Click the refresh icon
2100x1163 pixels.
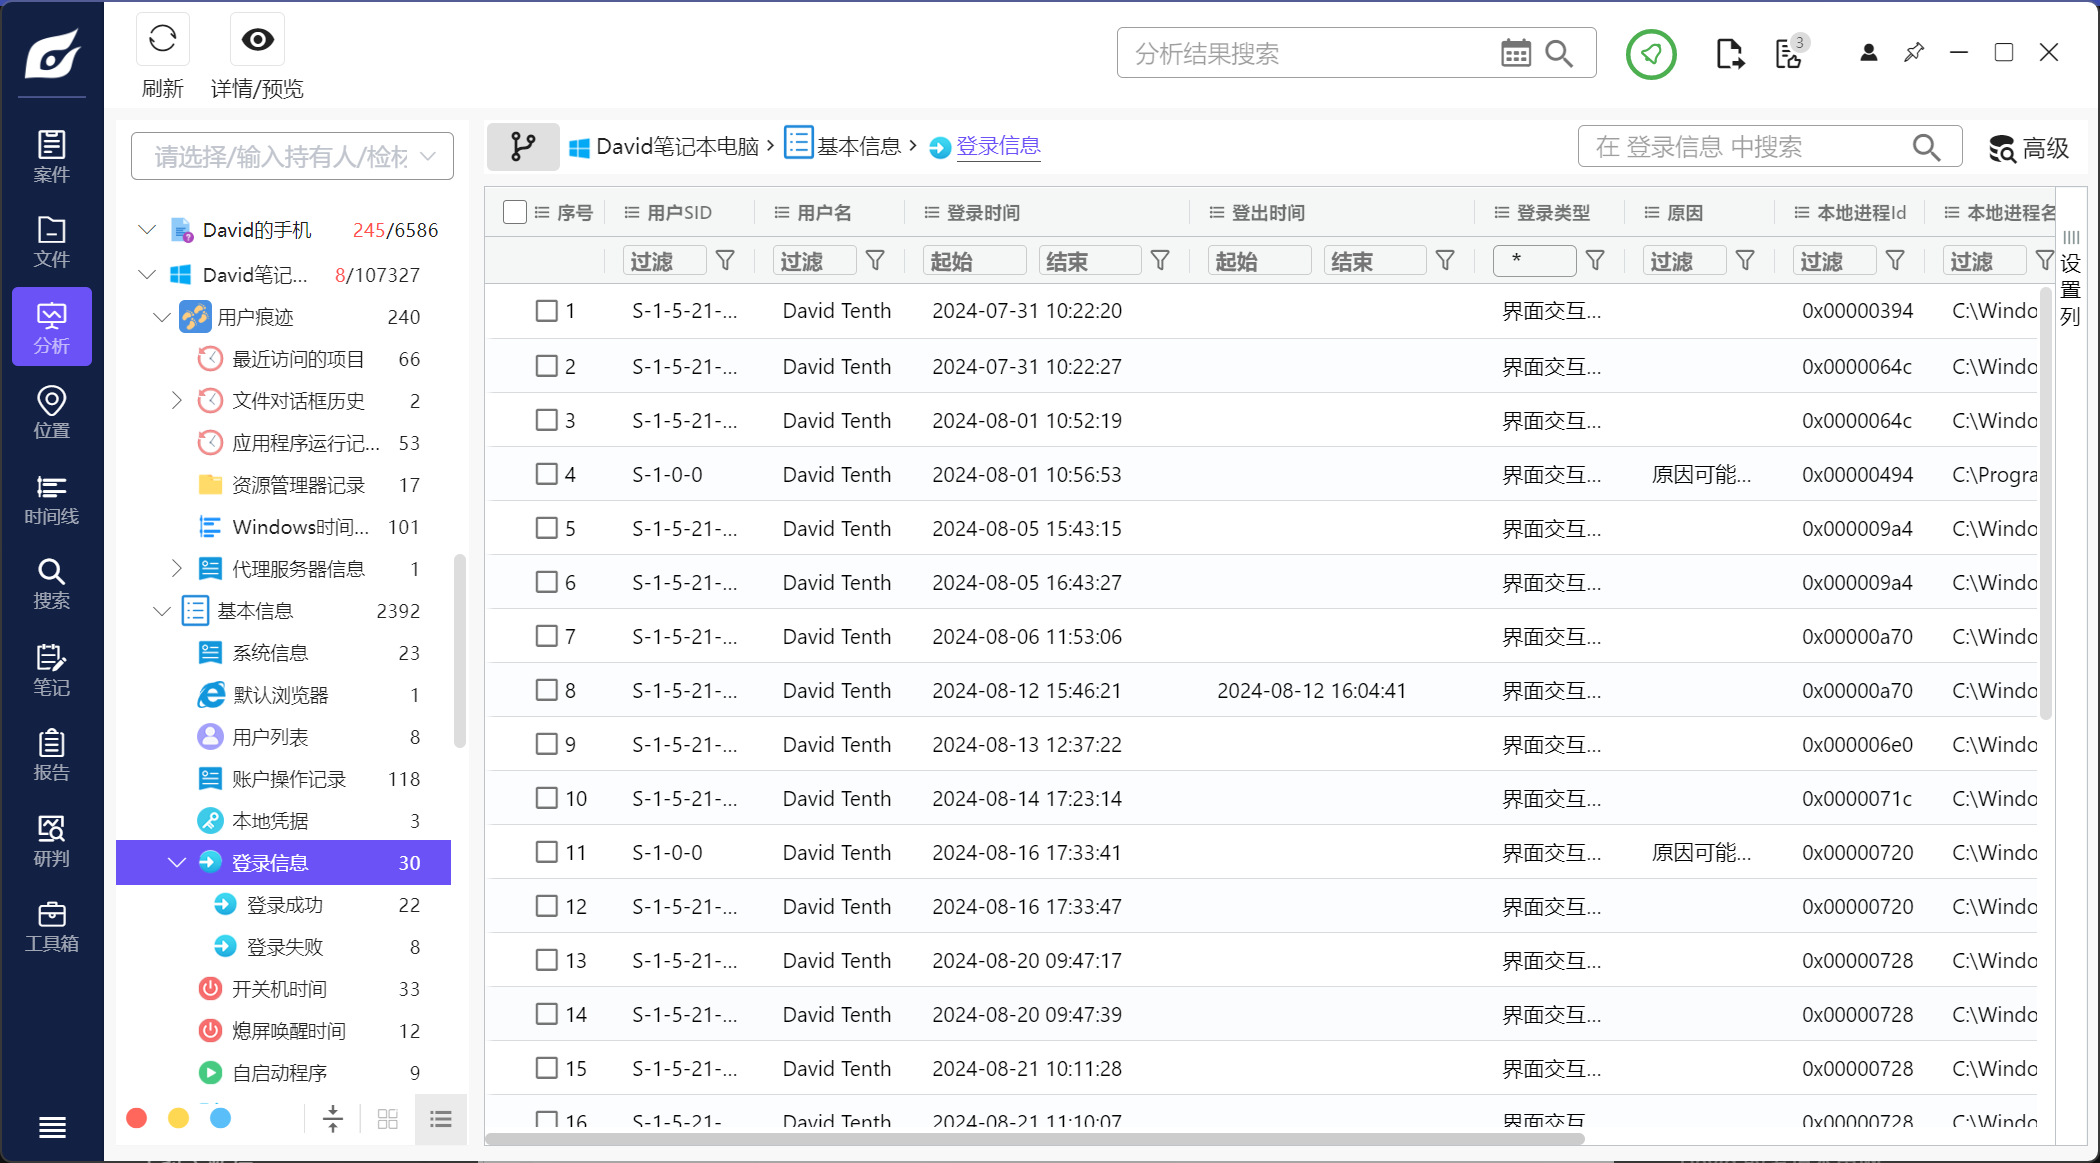click(x=162, y=40)
